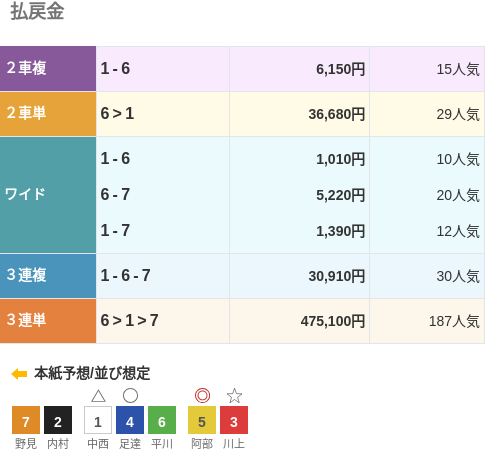The width and height of the screenshot is (485, 468).
Task: Select the white number 1 racer box
Action: click(98, 420)
